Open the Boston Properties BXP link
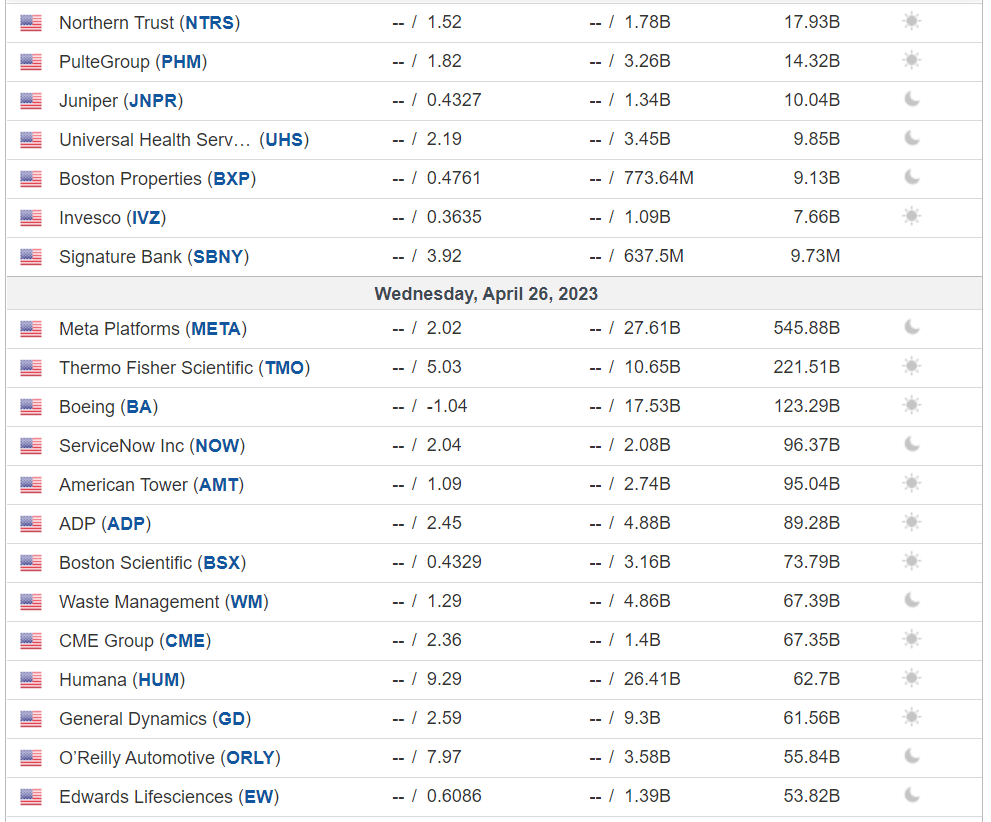 click(232, 179)
